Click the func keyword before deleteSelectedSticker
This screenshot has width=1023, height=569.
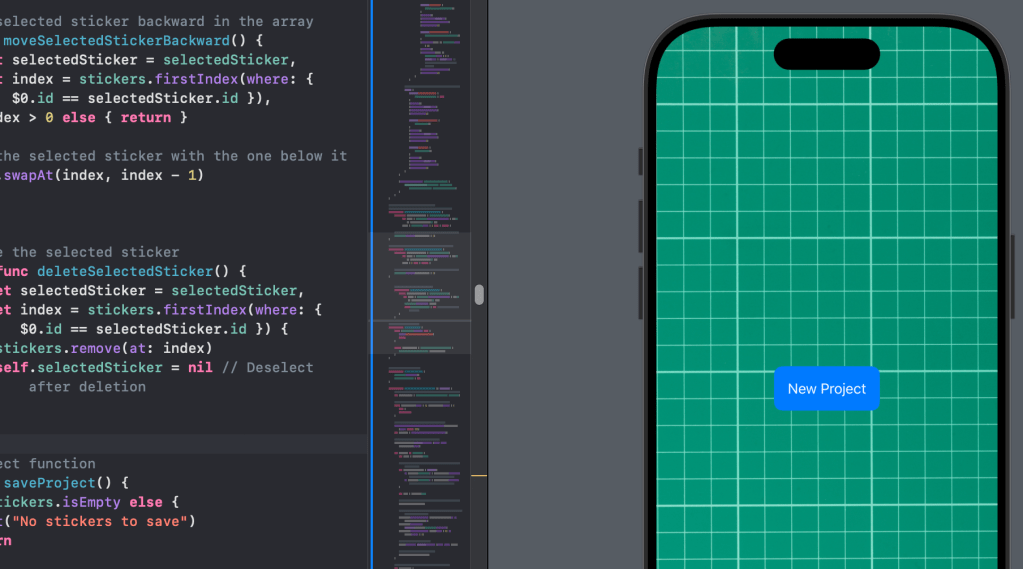point(14,271)
